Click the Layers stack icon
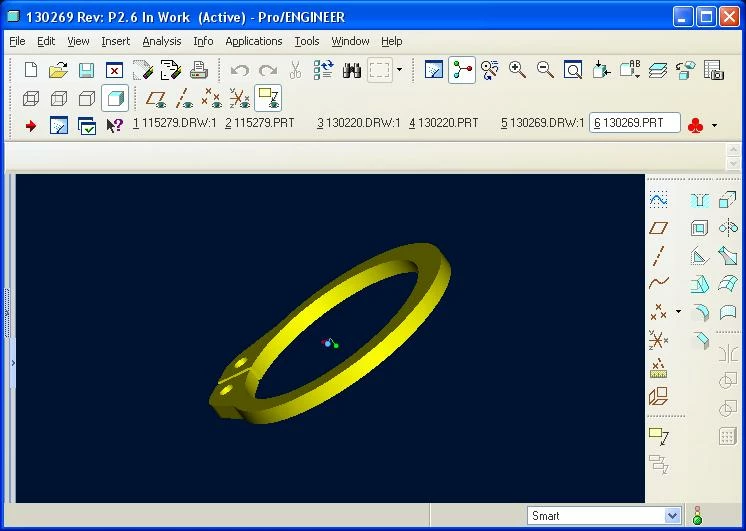The height and width of the screenshot is (531, 746). pos(658,70)
